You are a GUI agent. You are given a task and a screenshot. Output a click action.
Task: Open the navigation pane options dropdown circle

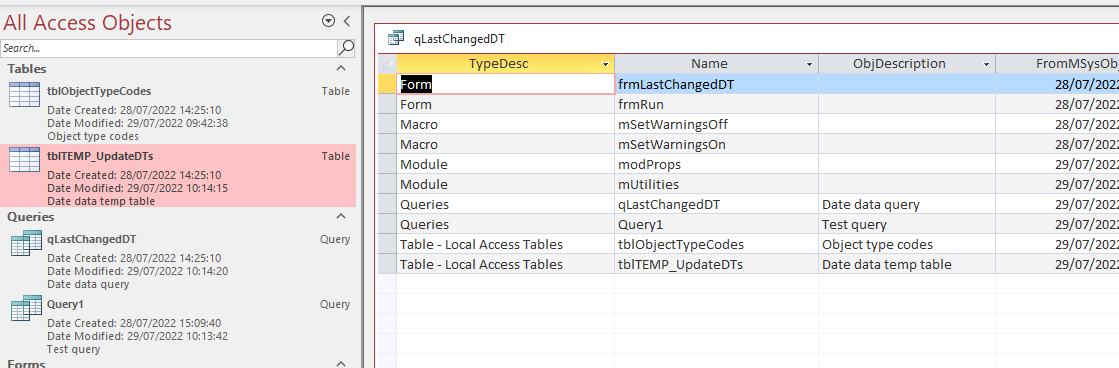(x=328, y=21)
